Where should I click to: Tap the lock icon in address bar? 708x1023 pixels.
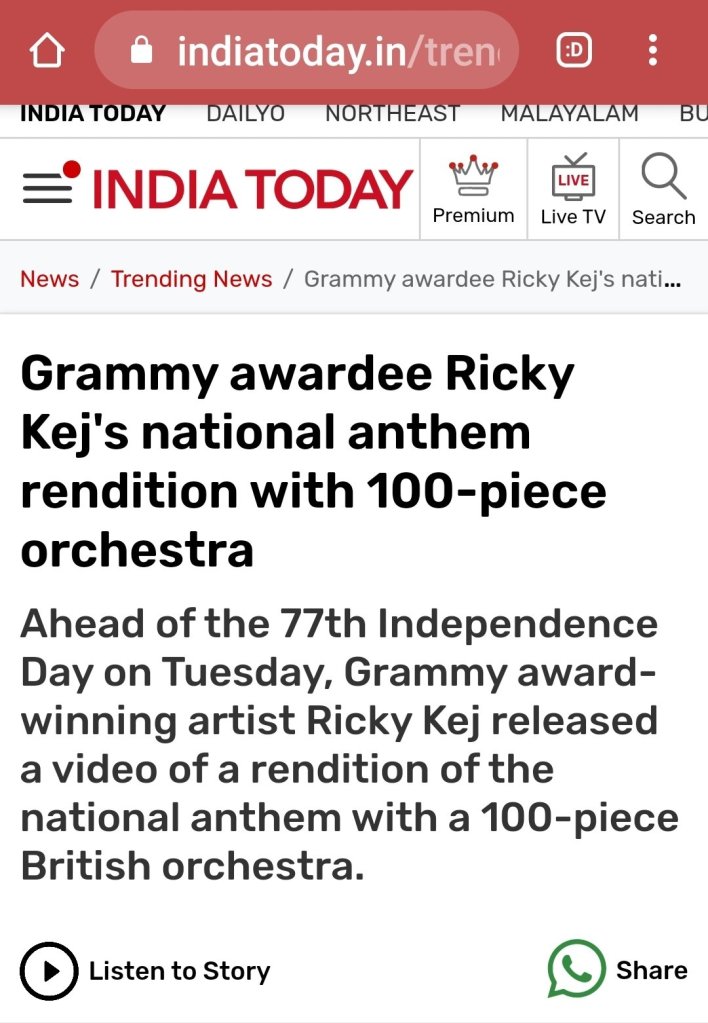[x=142, y=51]
